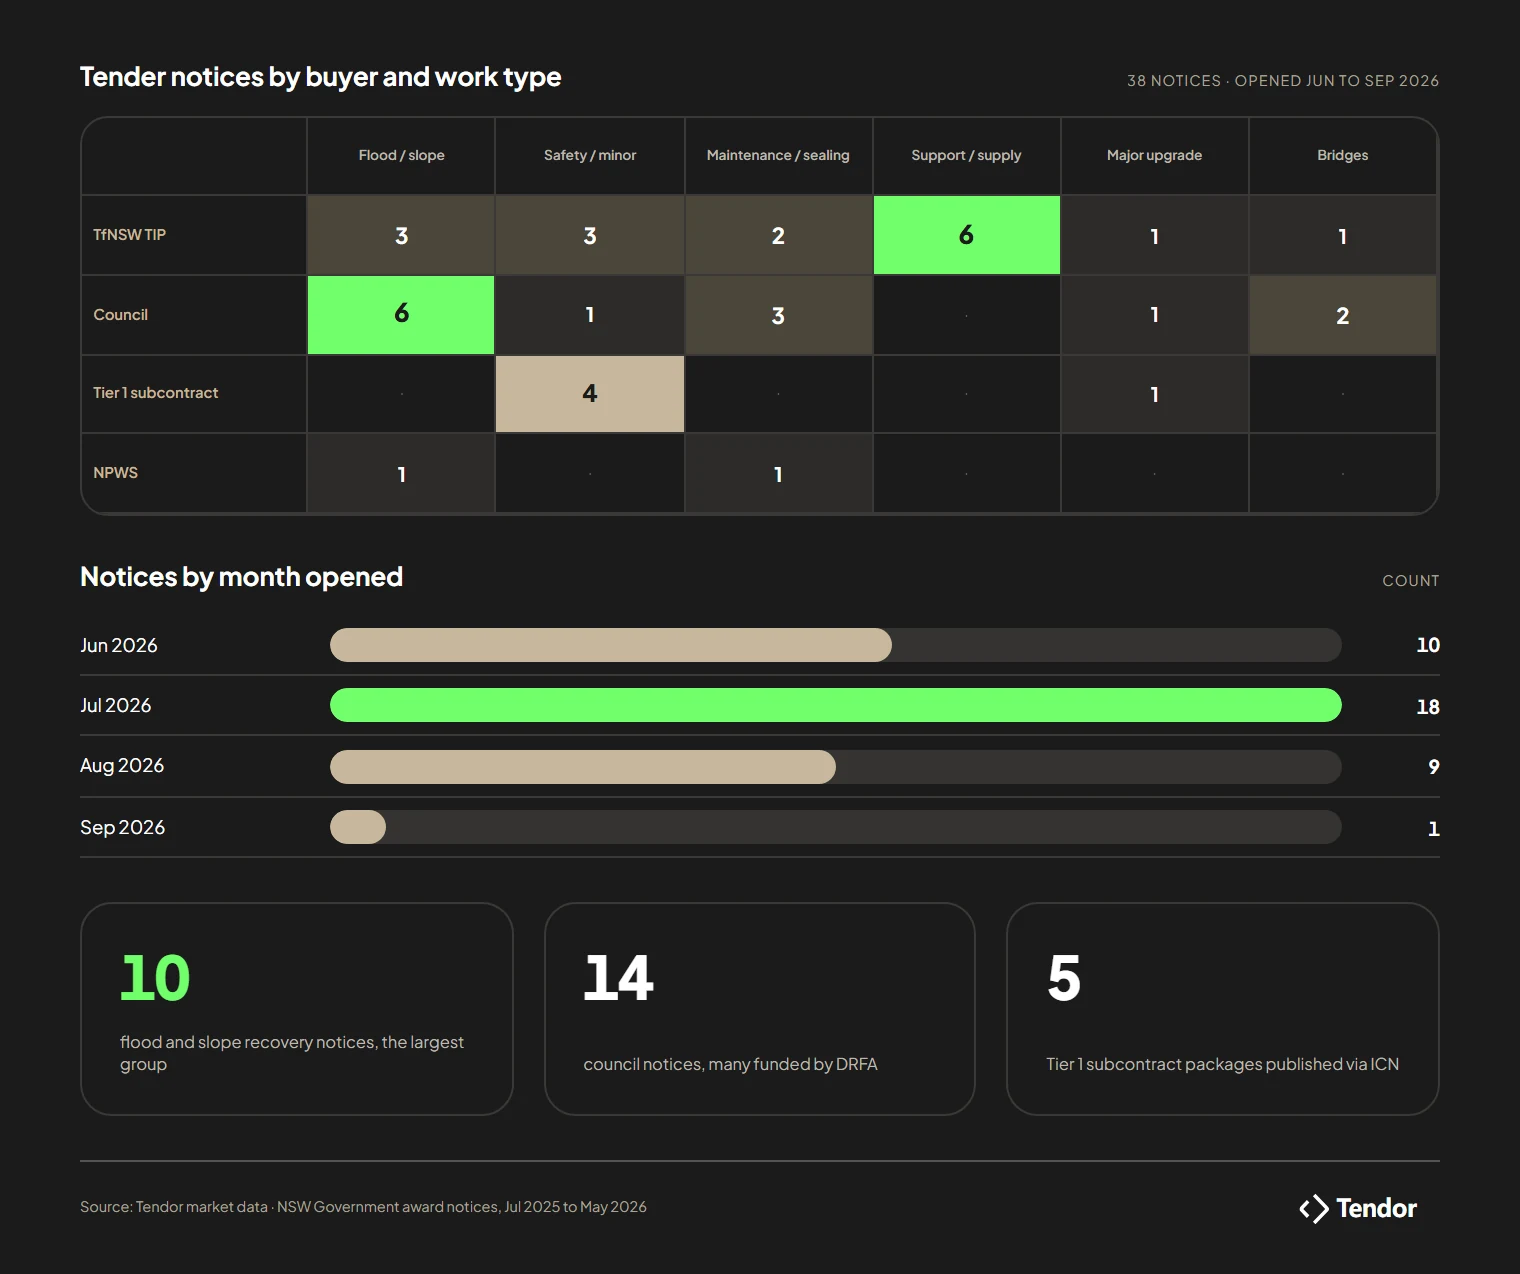Click the count value 18
The height and width of the screenshot is (1274, 1520).
coord(1427,707)
